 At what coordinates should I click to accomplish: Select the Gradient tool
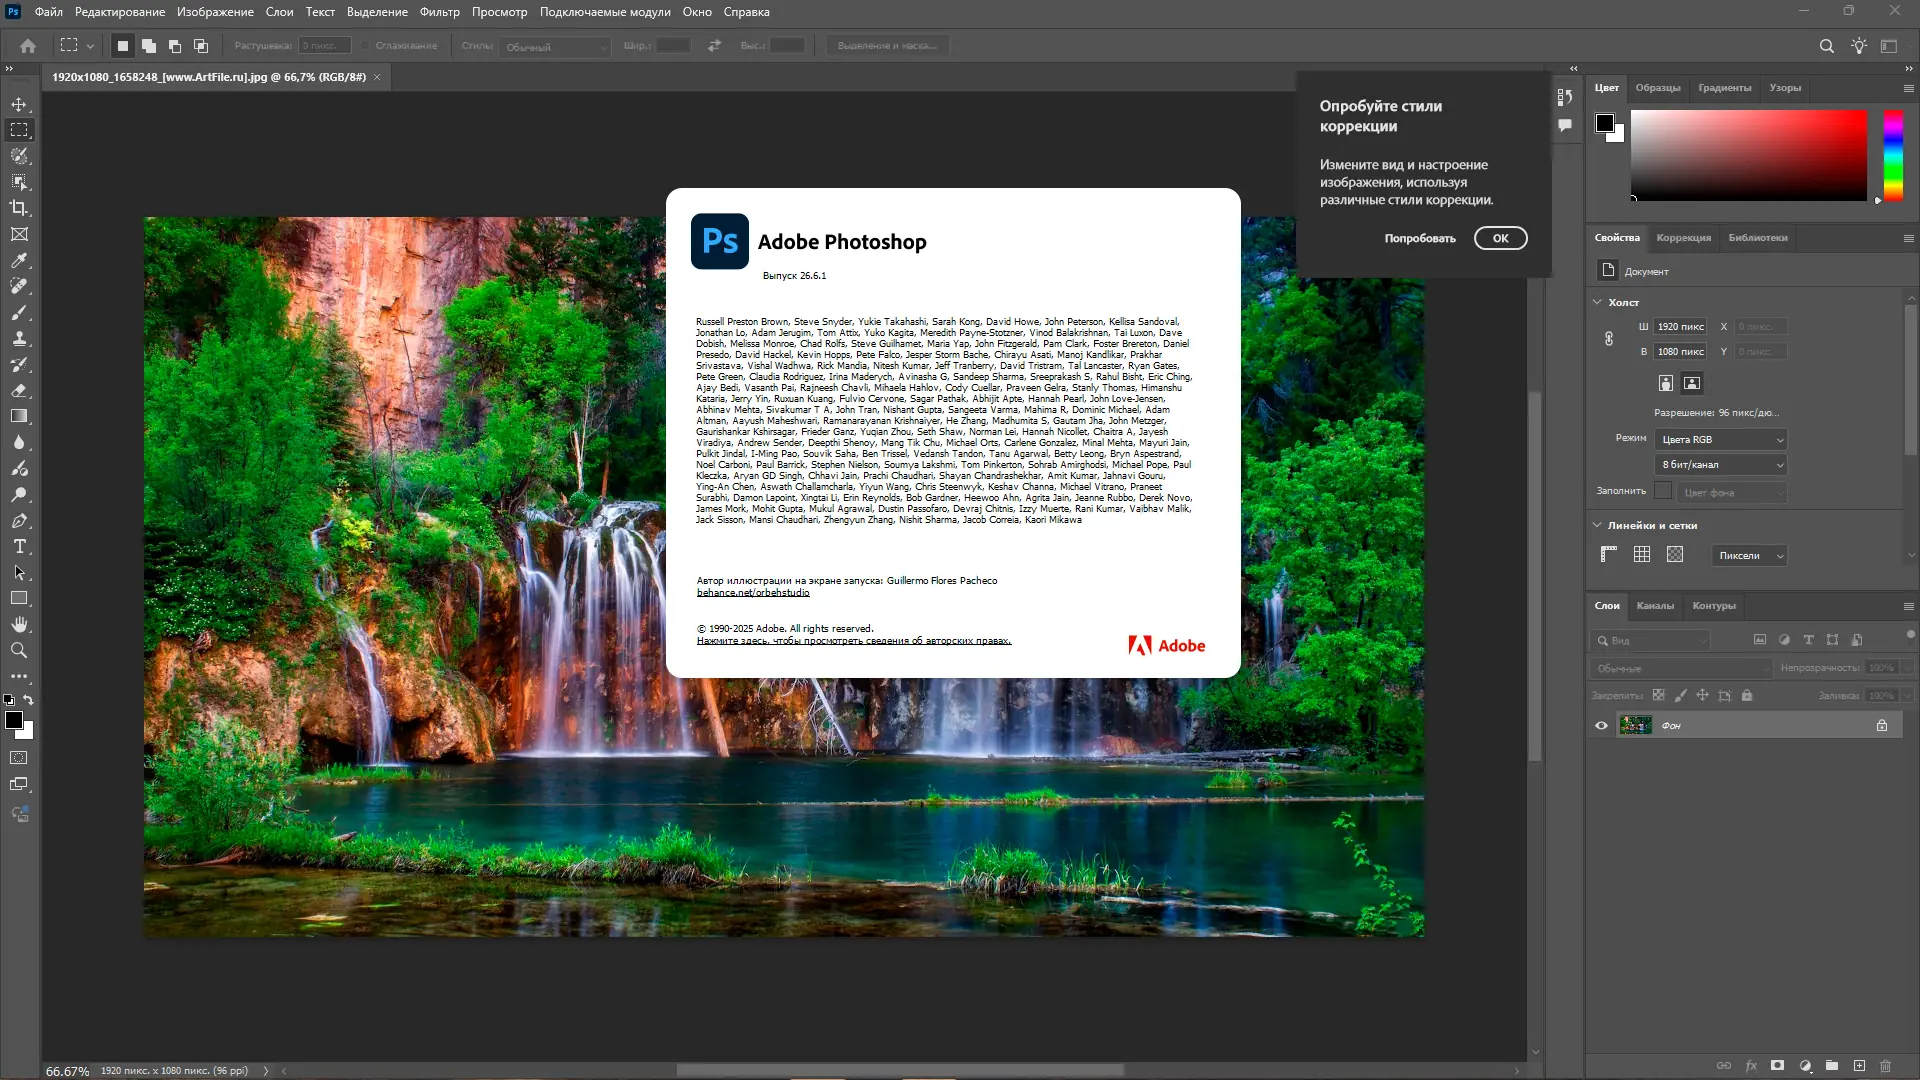pyautogui.click(x=19, y=416)
